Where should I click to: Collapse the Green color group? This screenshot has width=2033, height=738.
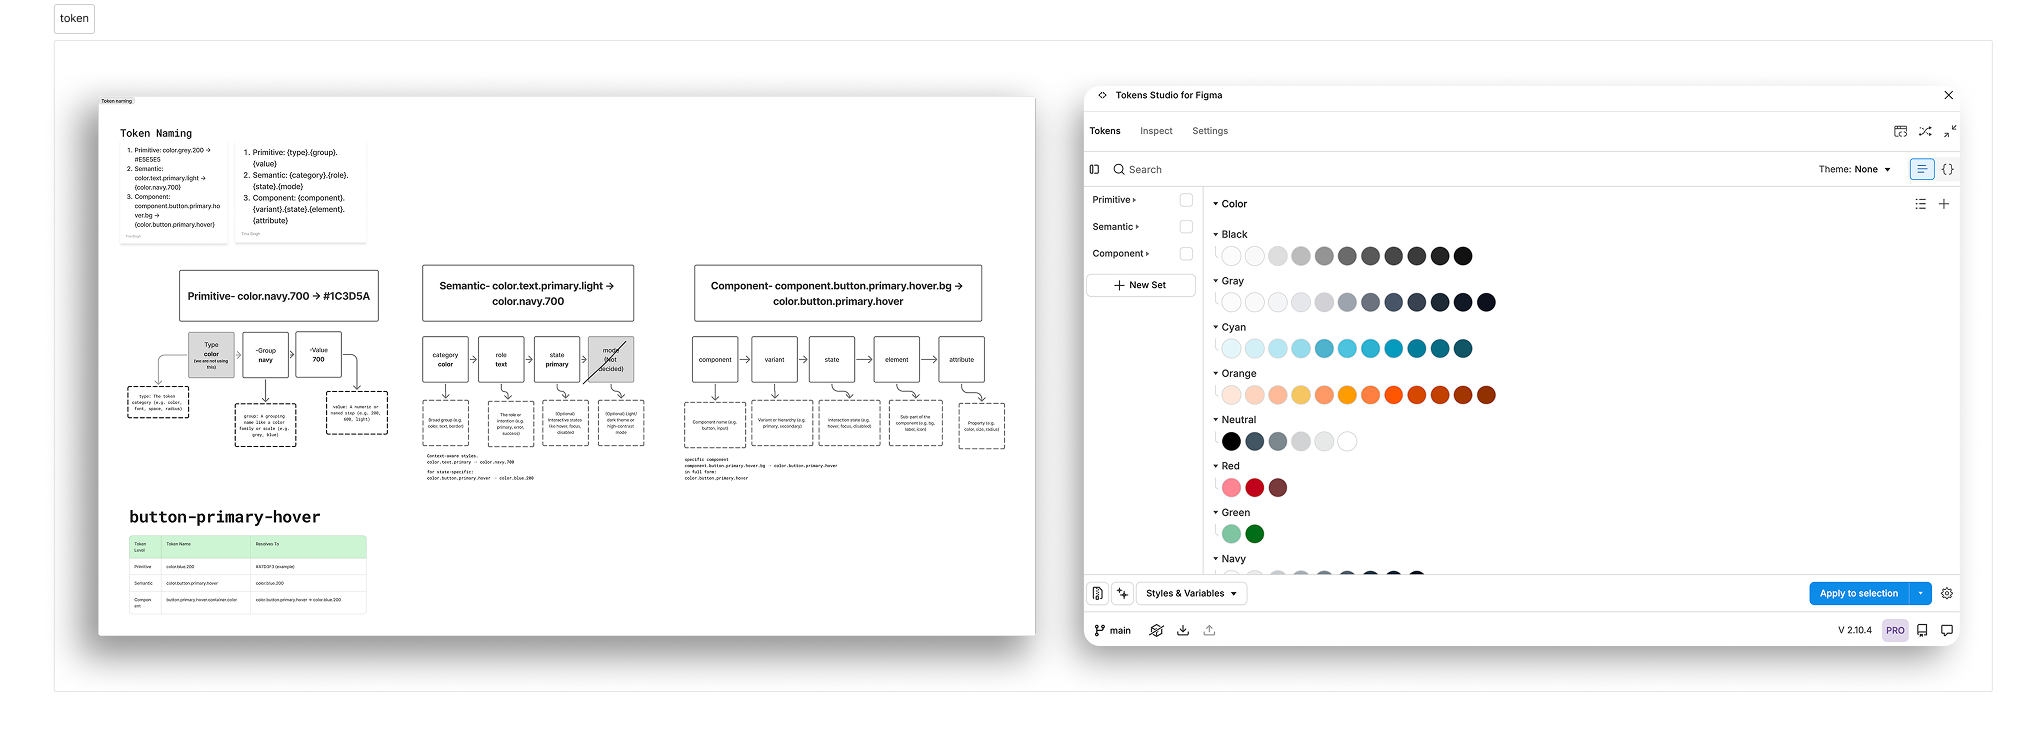tap(1216, 513)
